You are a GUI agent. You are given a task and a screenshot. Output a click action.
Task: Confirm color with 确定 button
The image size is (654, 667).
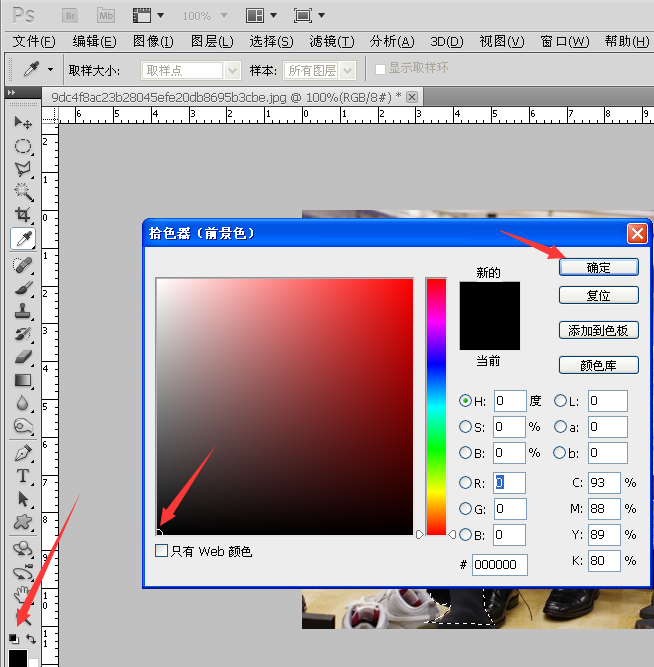599,267
